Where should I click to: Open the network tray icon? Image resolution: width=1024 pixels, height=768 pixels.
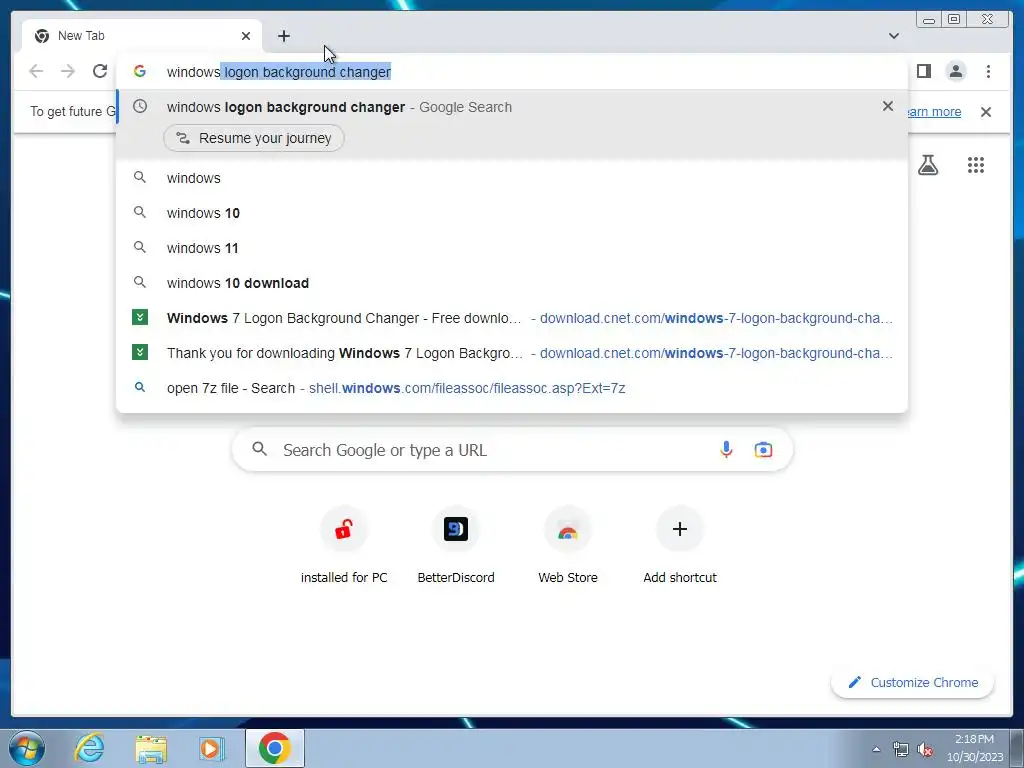[x=901, y=749]
